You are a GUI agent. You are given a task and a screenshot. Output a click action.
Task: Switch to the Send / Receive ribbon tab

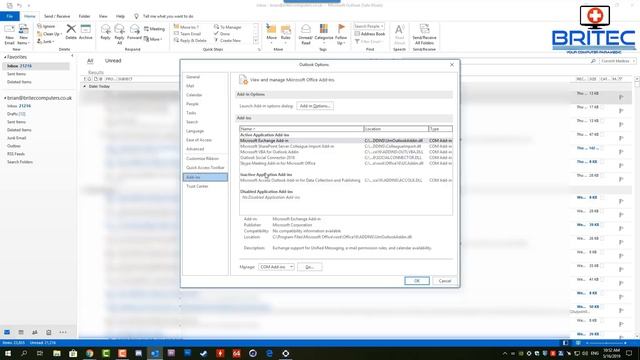pos(57,16)
